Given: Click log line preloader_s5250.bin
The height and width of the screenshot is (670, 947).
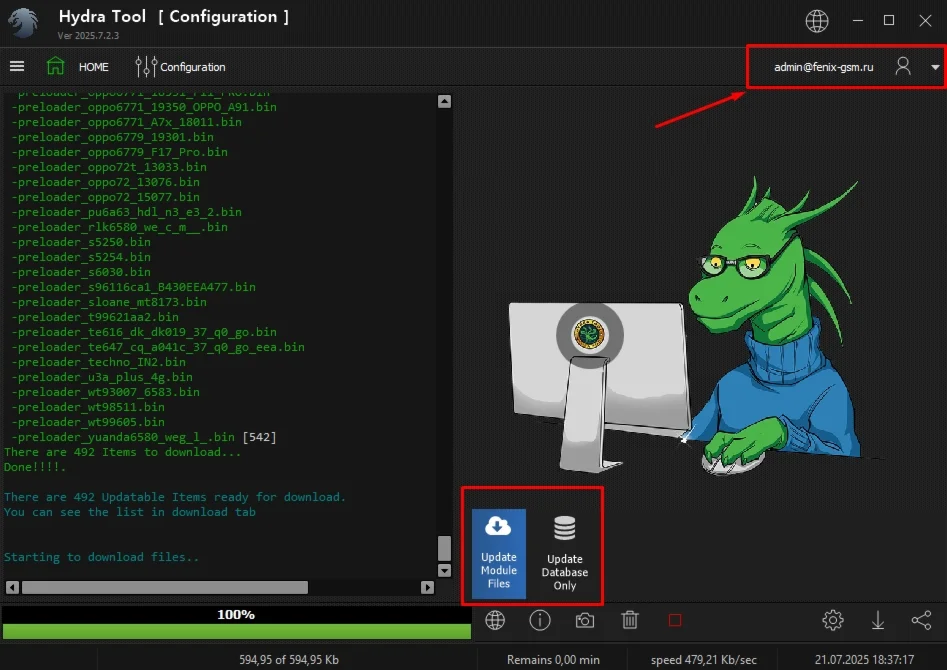Looking at the screenshot, I should [81, 242].
